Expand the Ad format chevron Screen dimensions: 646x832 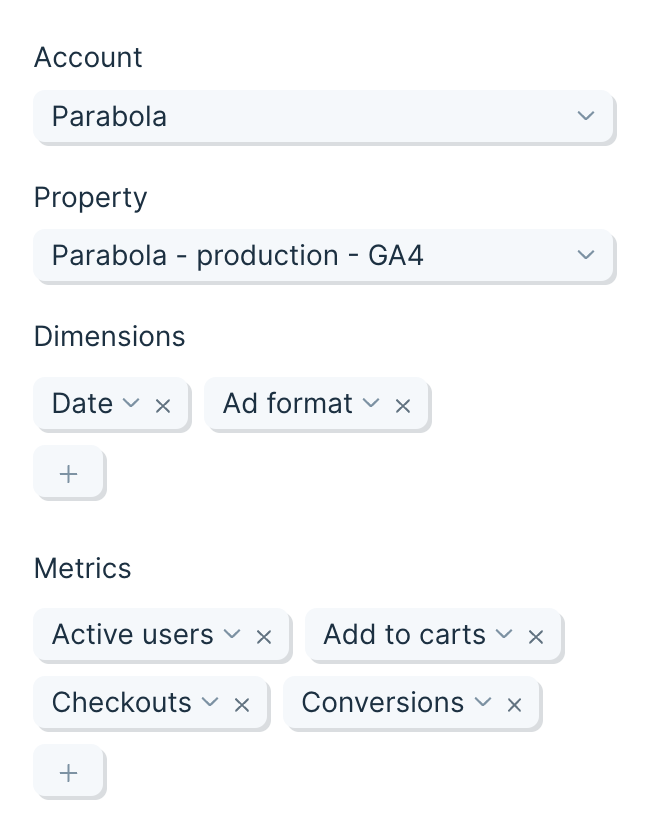click(371, 403)
